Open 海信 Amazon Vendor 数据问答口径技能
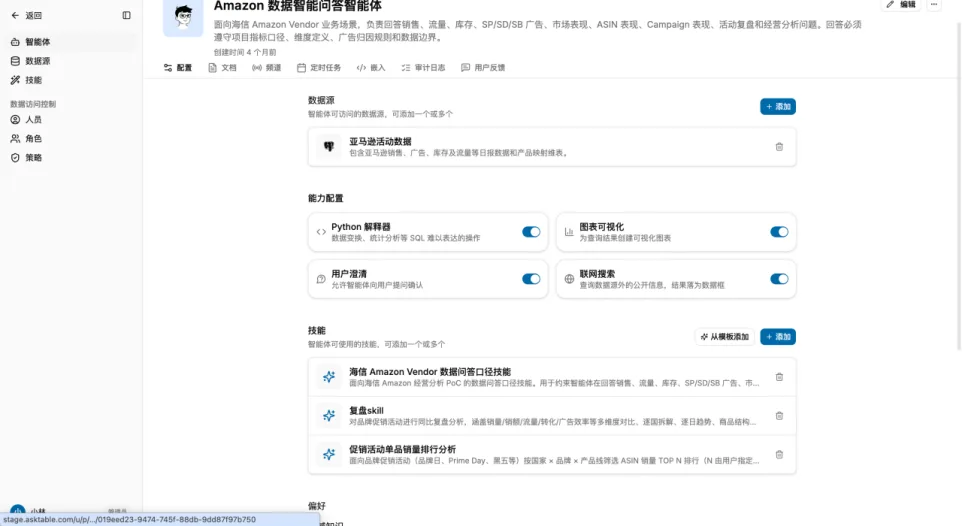The height and width of the screenshot is (526, 962). (x=552, y=377)
